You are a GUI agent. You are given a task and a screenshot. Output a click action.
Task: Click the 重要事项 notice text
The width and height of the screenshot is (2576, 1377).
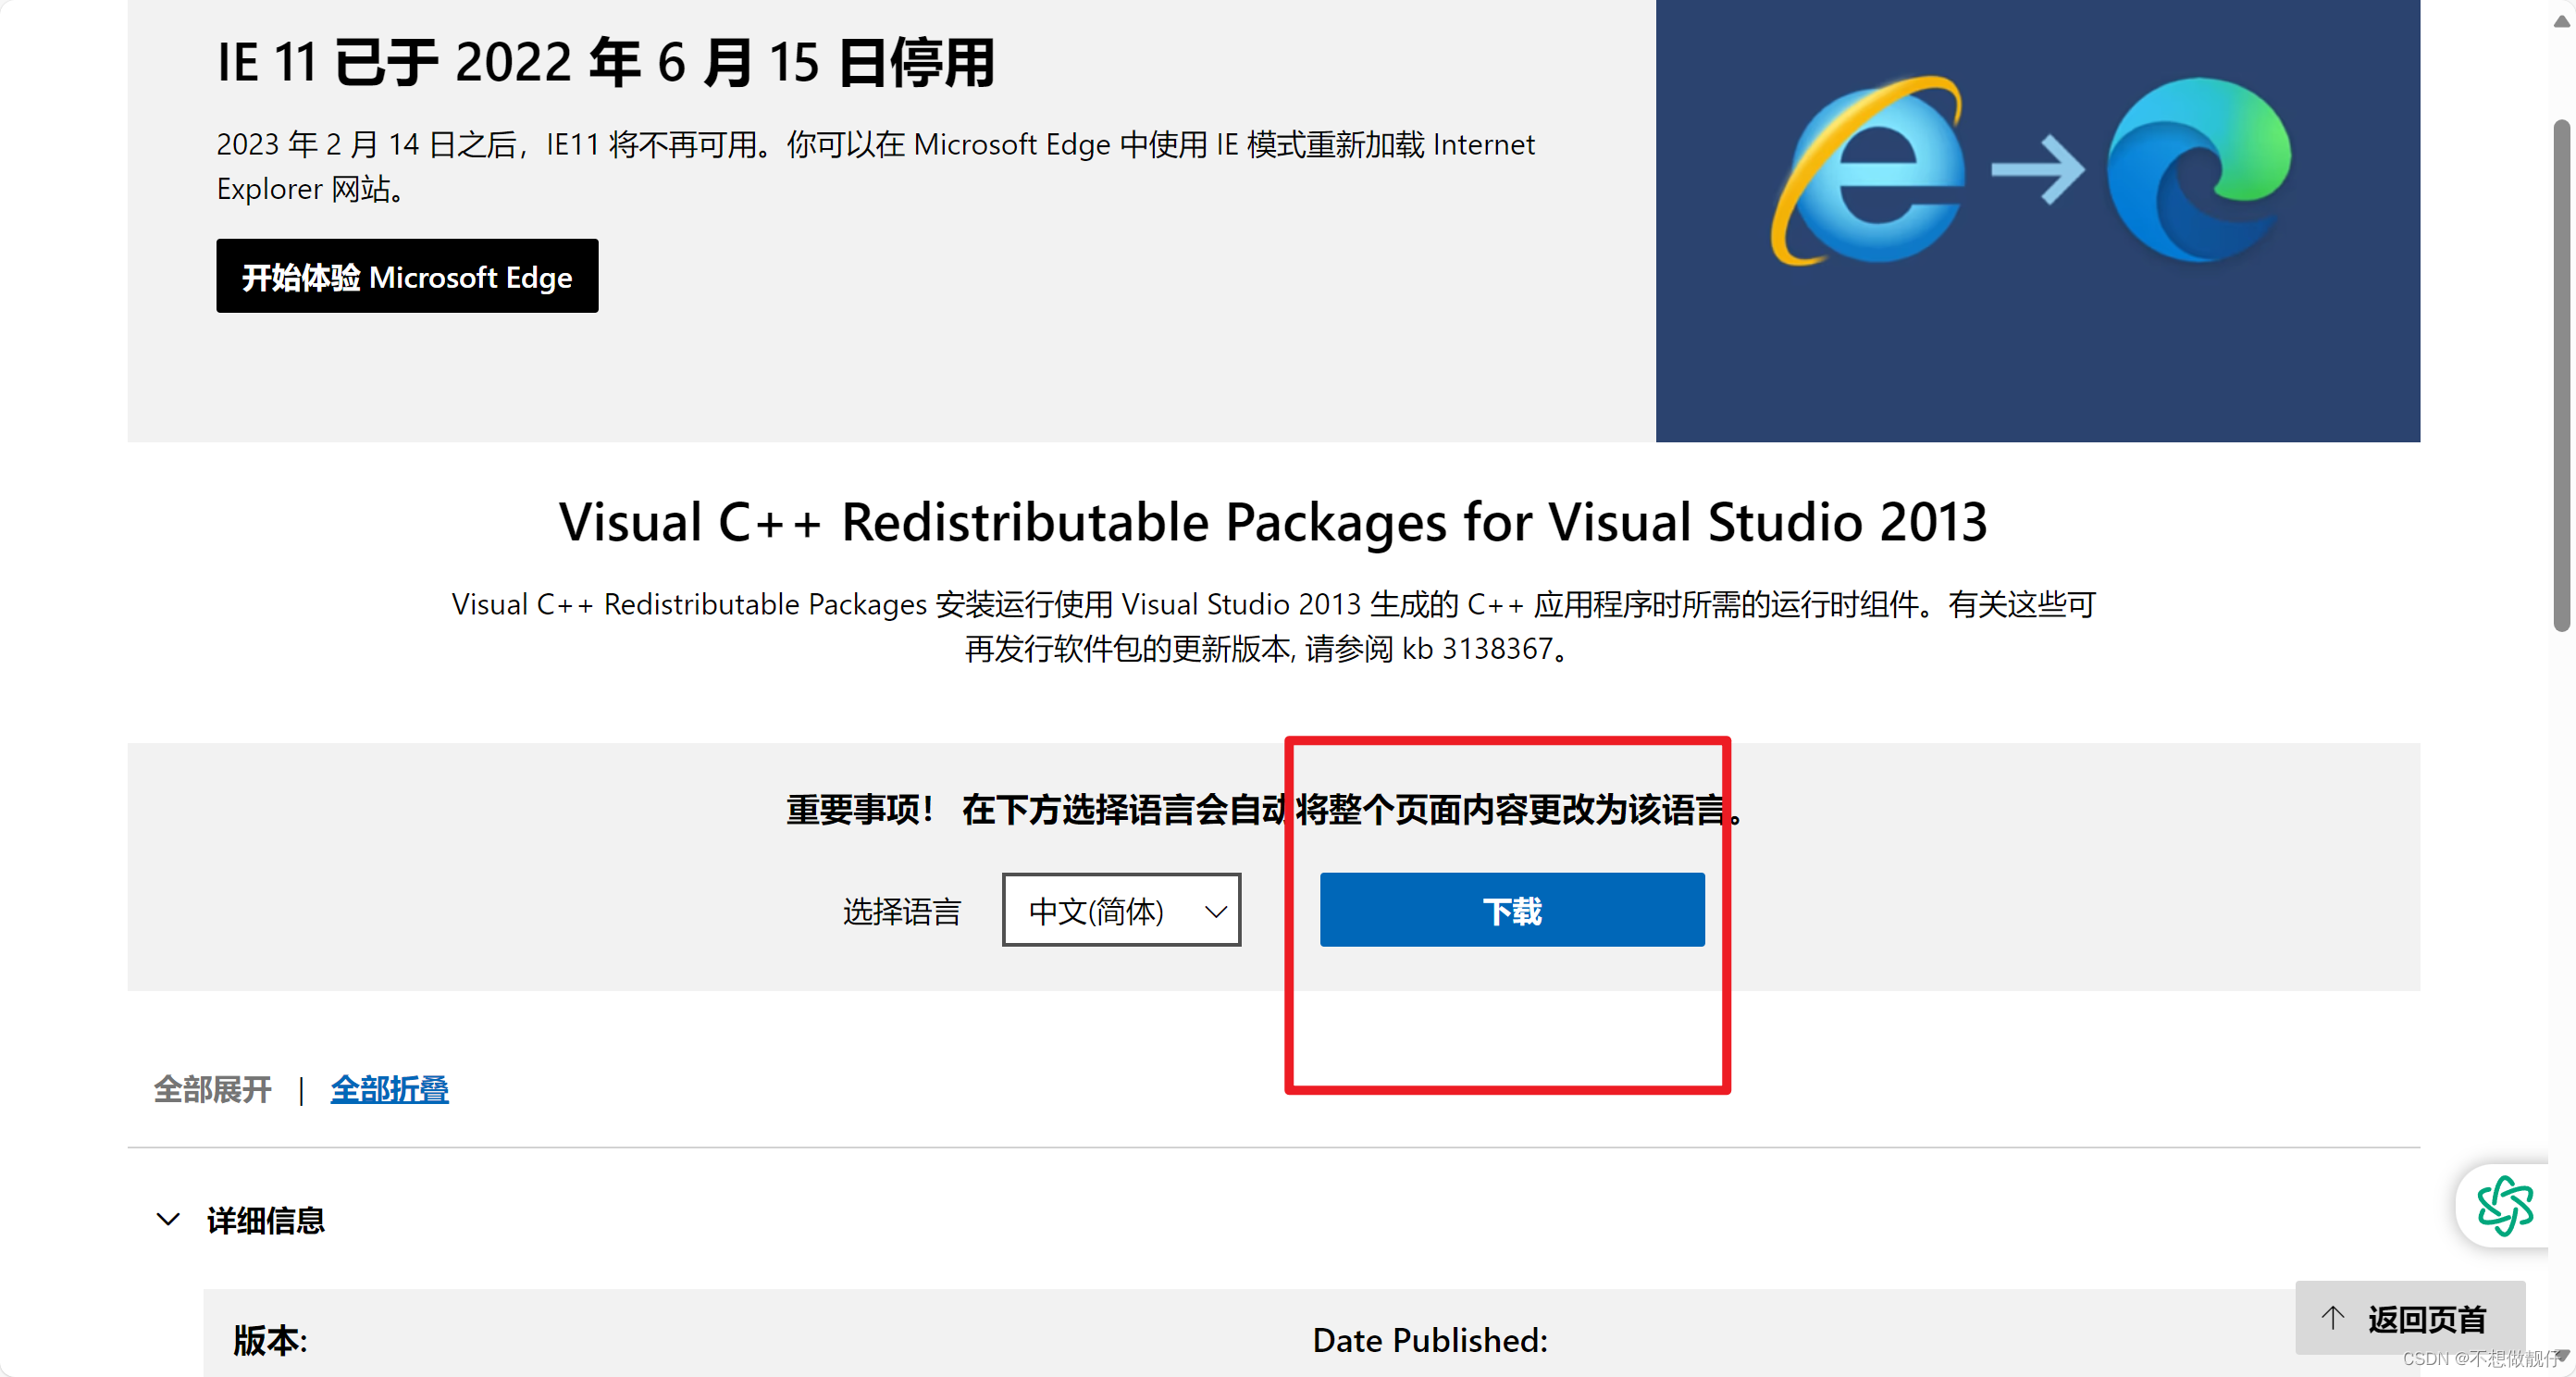(x=1266, y=809)
